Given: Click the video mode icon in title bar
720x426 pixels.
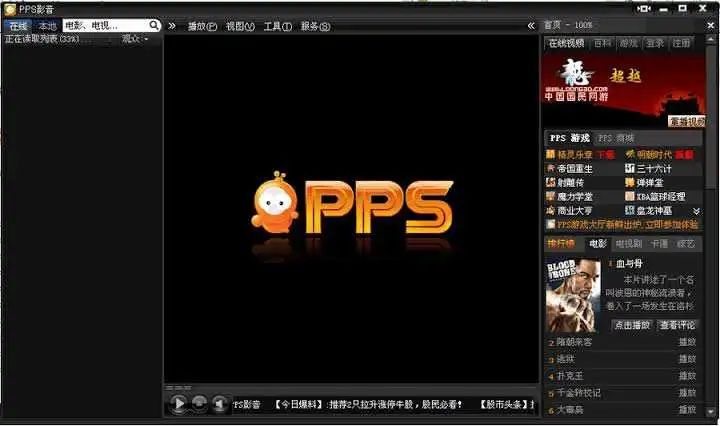Looking at the screenshot, I should [x=644, y=9].
